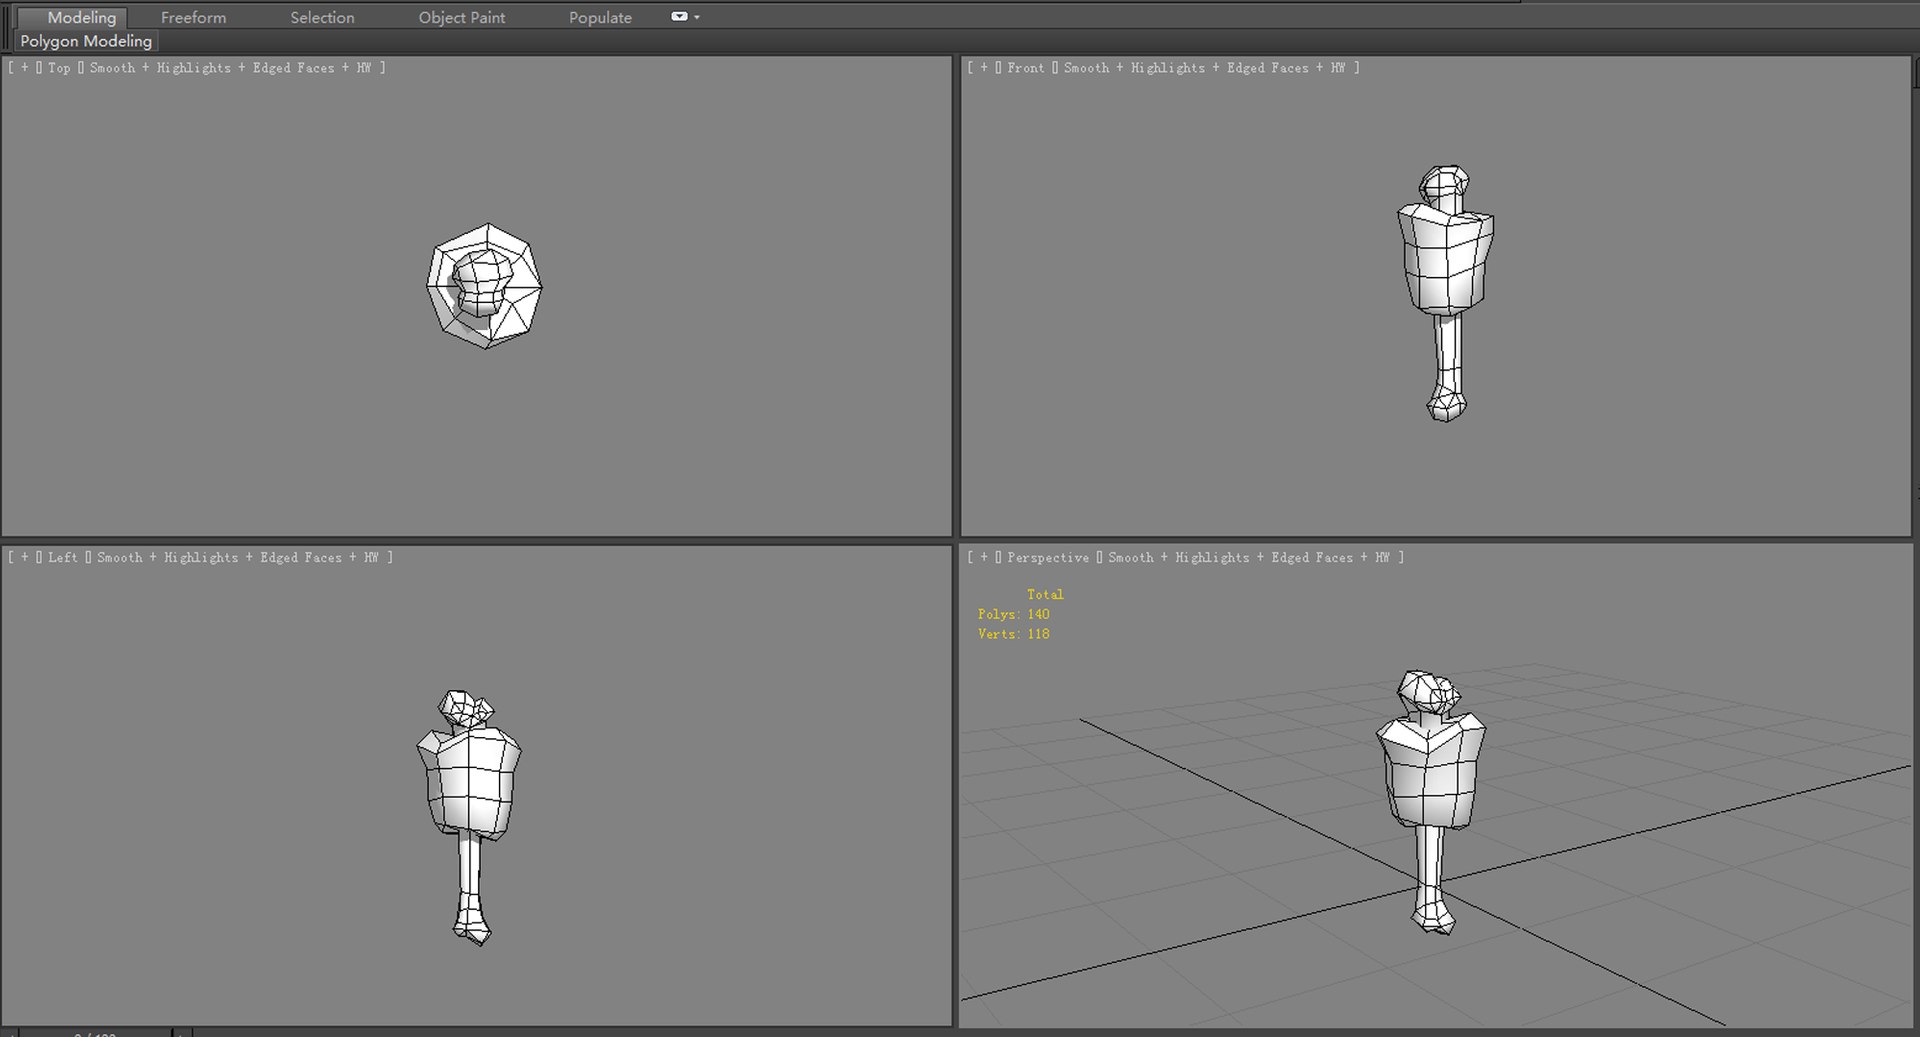Screen dimensions: 1920x1037
Task: Click the Left viewport view name label
Action: [62, 558]
